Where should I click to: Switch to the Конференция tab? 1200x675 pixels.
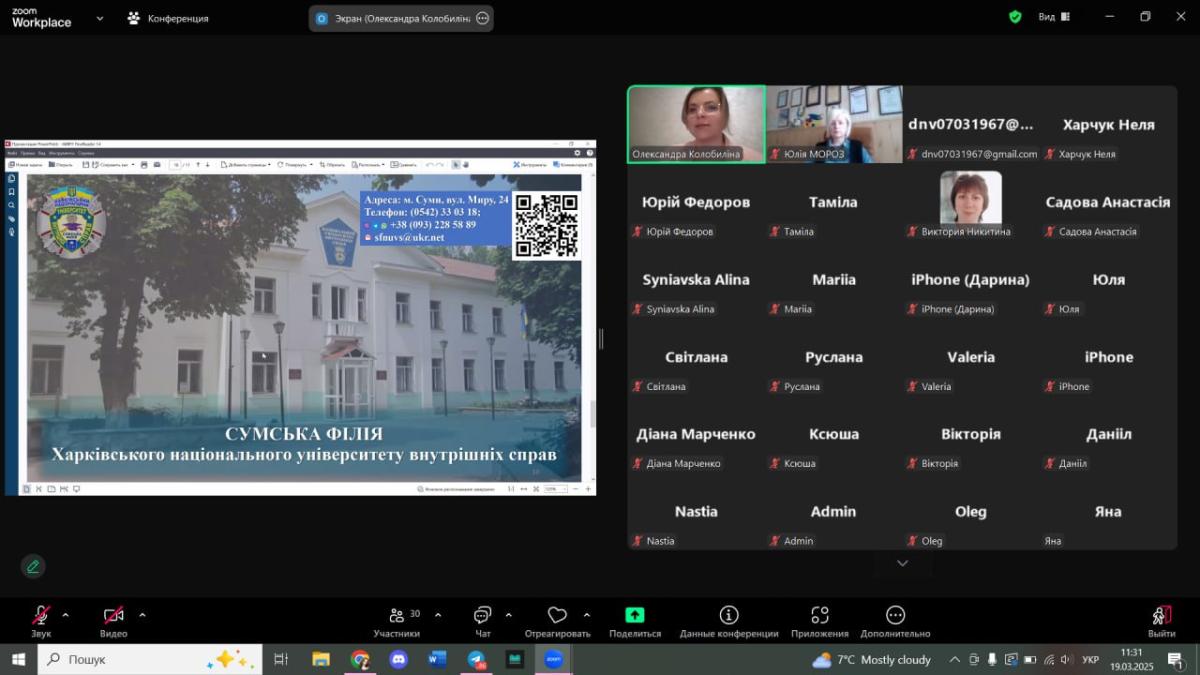pos(168,18)
